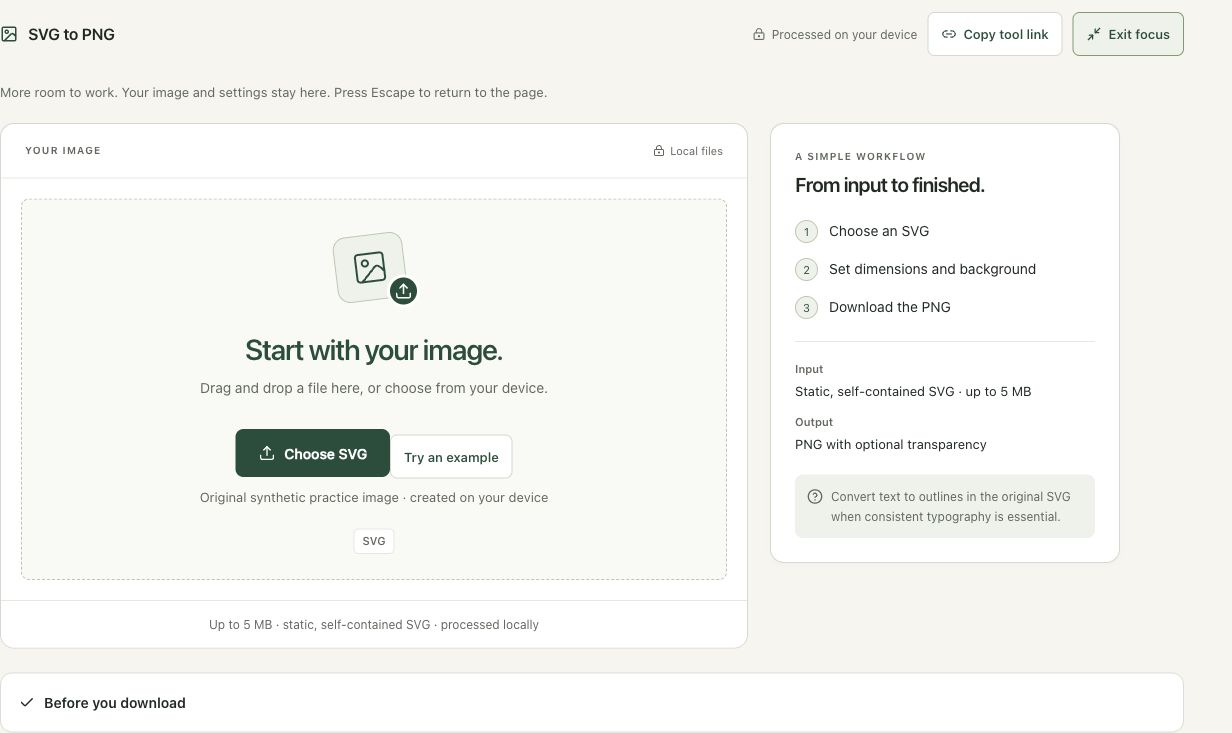Click the More room to work description line

point(273,92)
